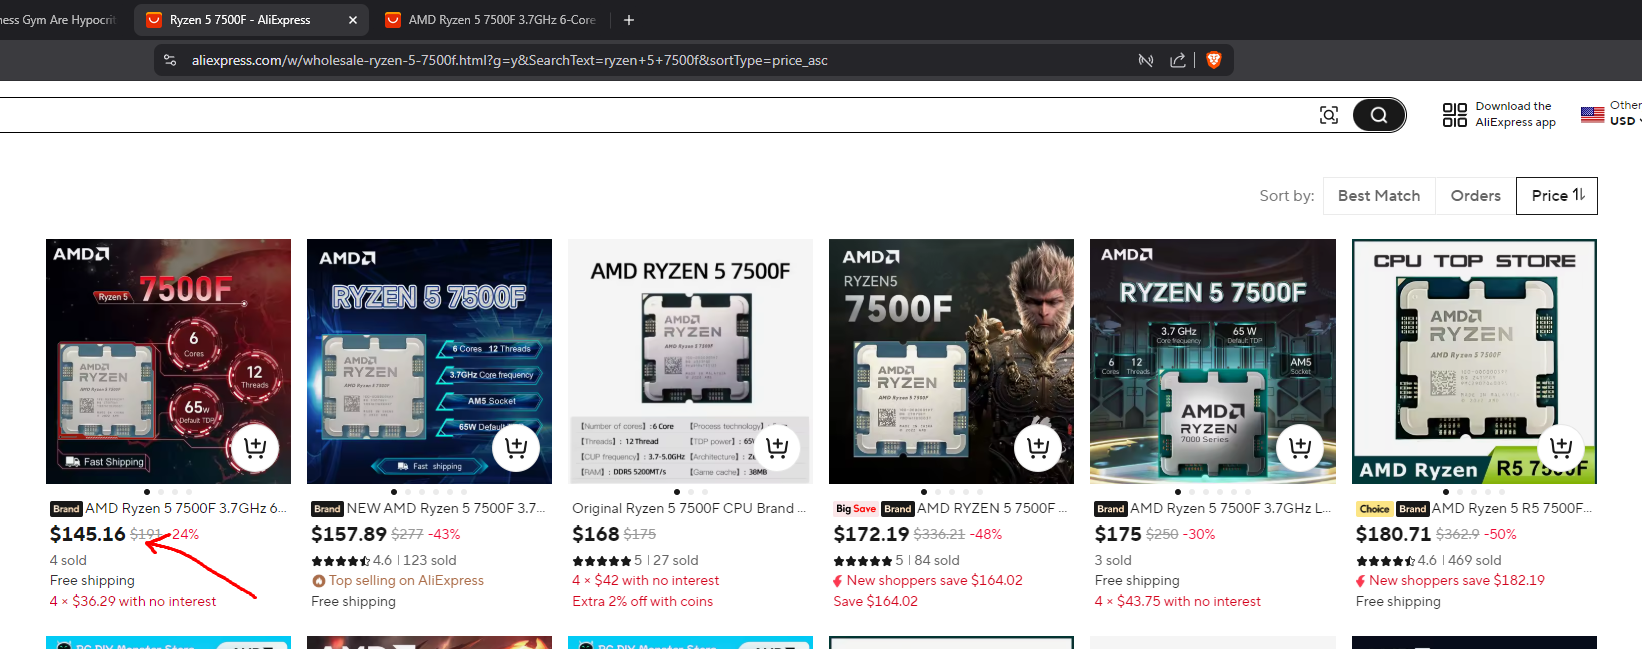The height and width of the screenshot is (649, 1642).
Task: Open a new browser tab with plus
Action: coord(629,20)
